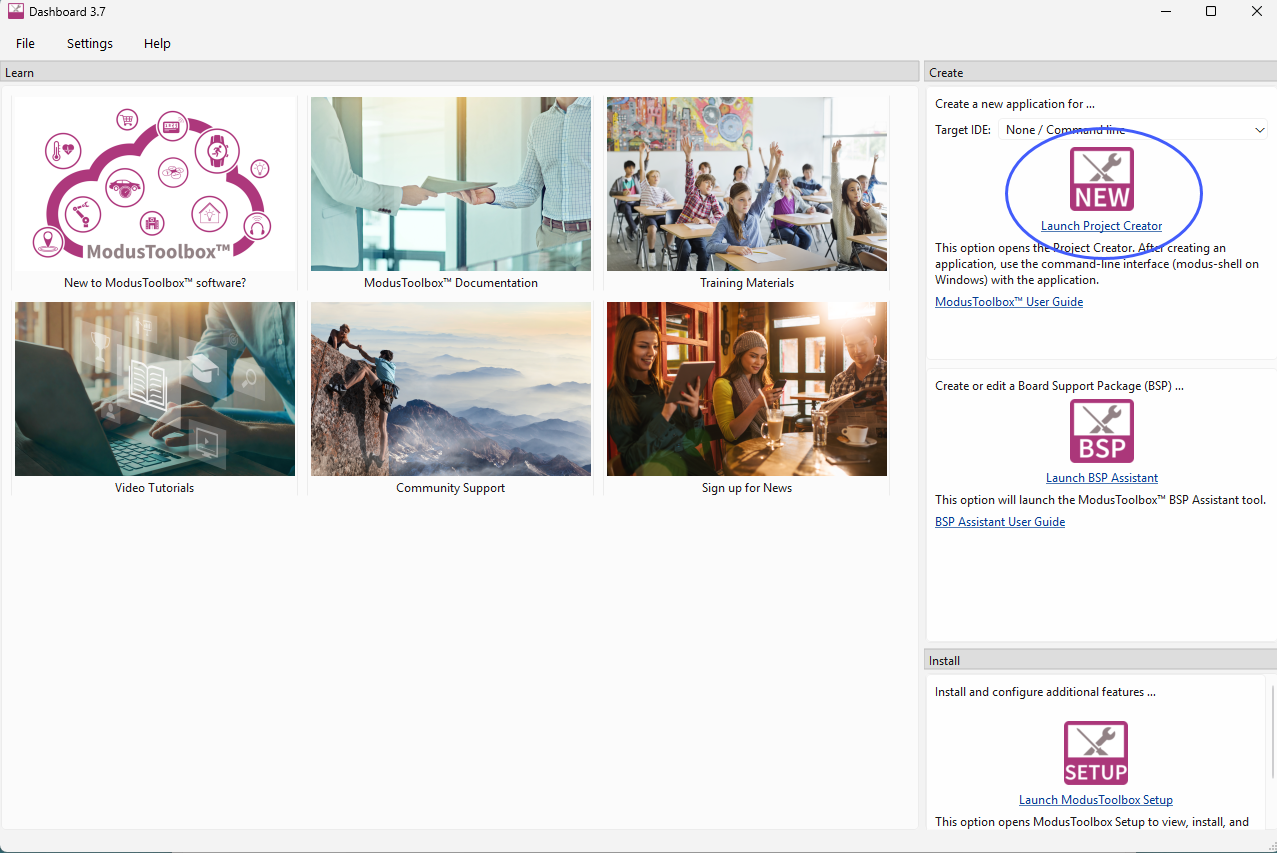Click the New to ModusToolbox software? caption
The width and height of the screenshot is (1277, 853).
pos(155,283)
